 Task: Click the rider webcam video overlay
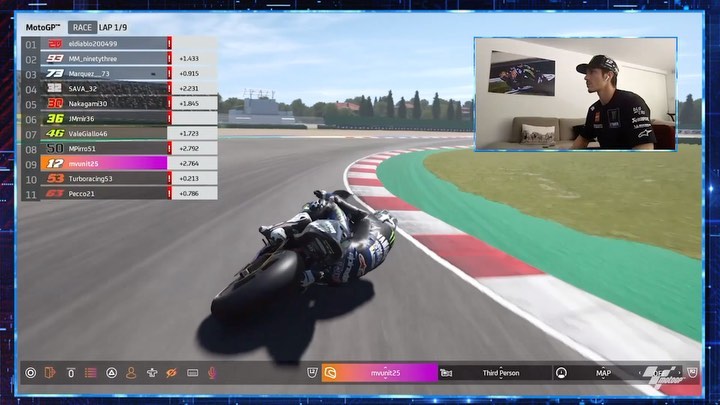(575, 94)
